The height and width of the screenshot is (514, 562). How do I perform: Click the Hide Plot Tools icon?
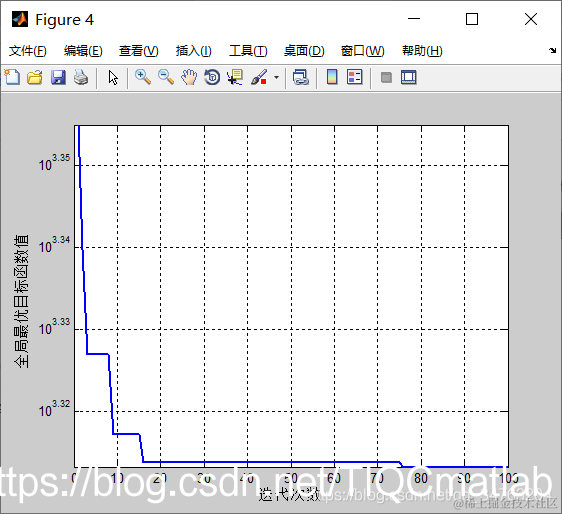386,77
